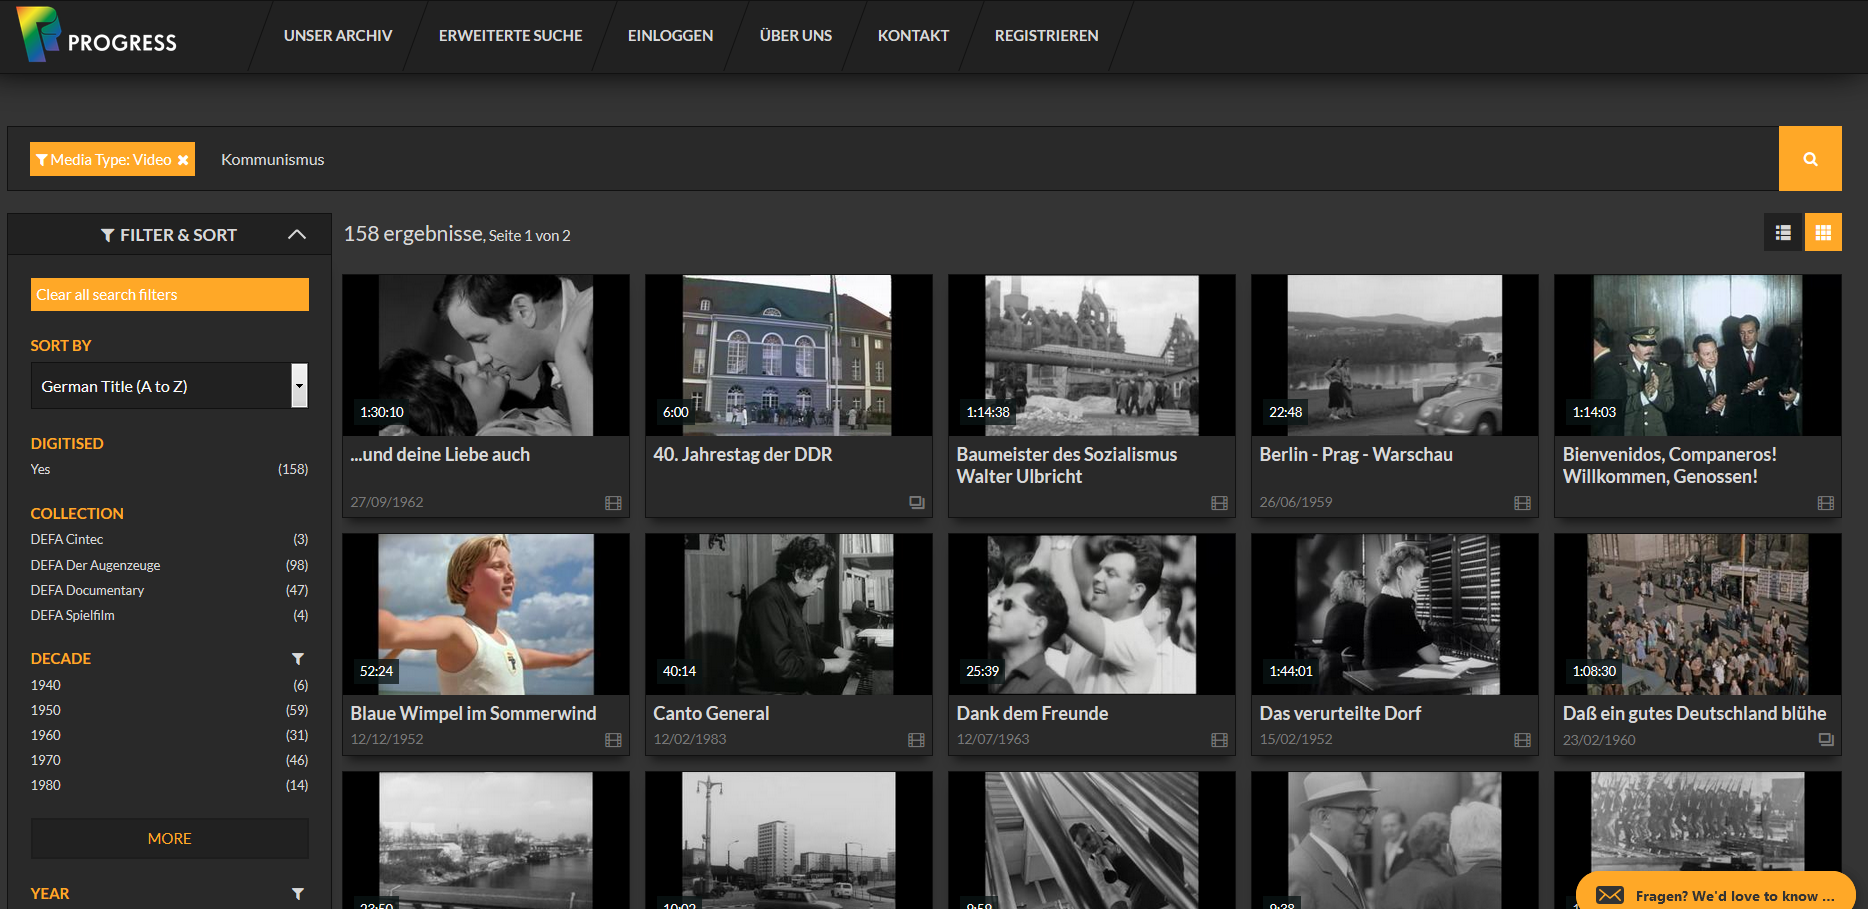Viewport: 1868px width, 909px height.
Task: Go to EINLOGGEN page
Action: coord(670,36)
